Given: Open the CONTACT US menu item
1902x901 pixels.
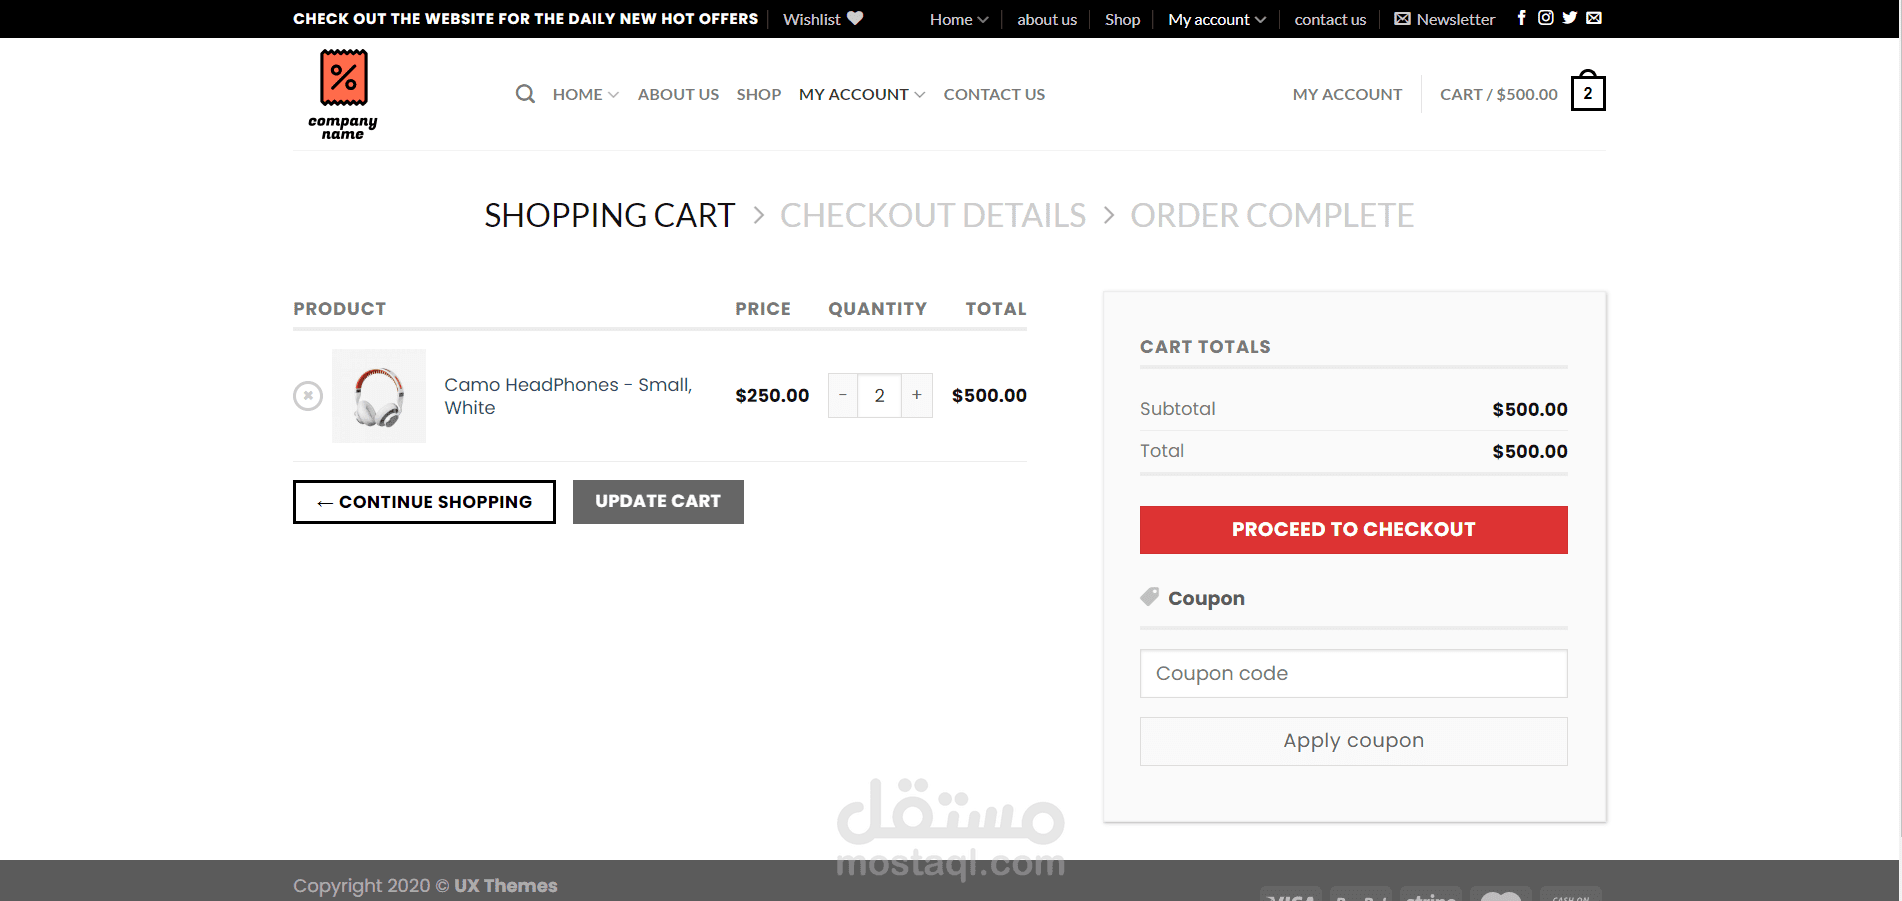Looking at the screenshot, I should tap(994, 94).
